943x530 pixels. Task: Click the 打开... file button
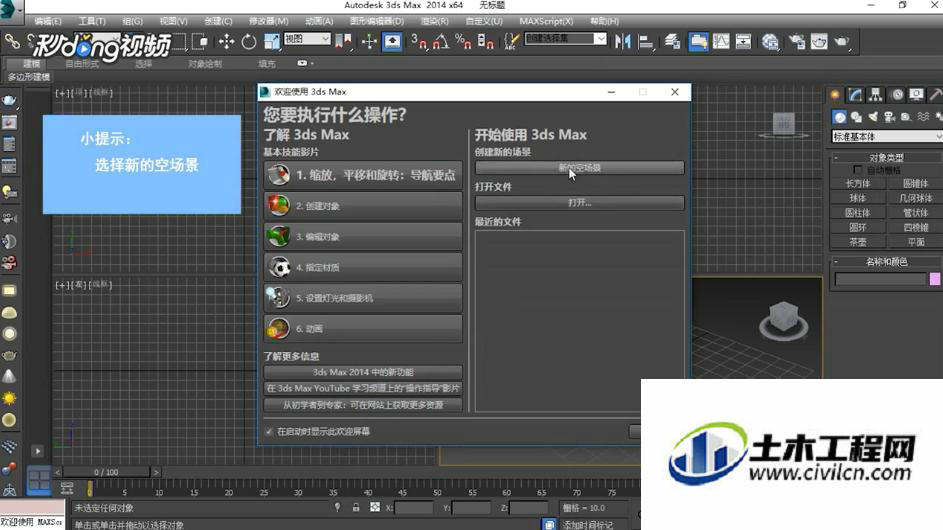pos(580,203)
